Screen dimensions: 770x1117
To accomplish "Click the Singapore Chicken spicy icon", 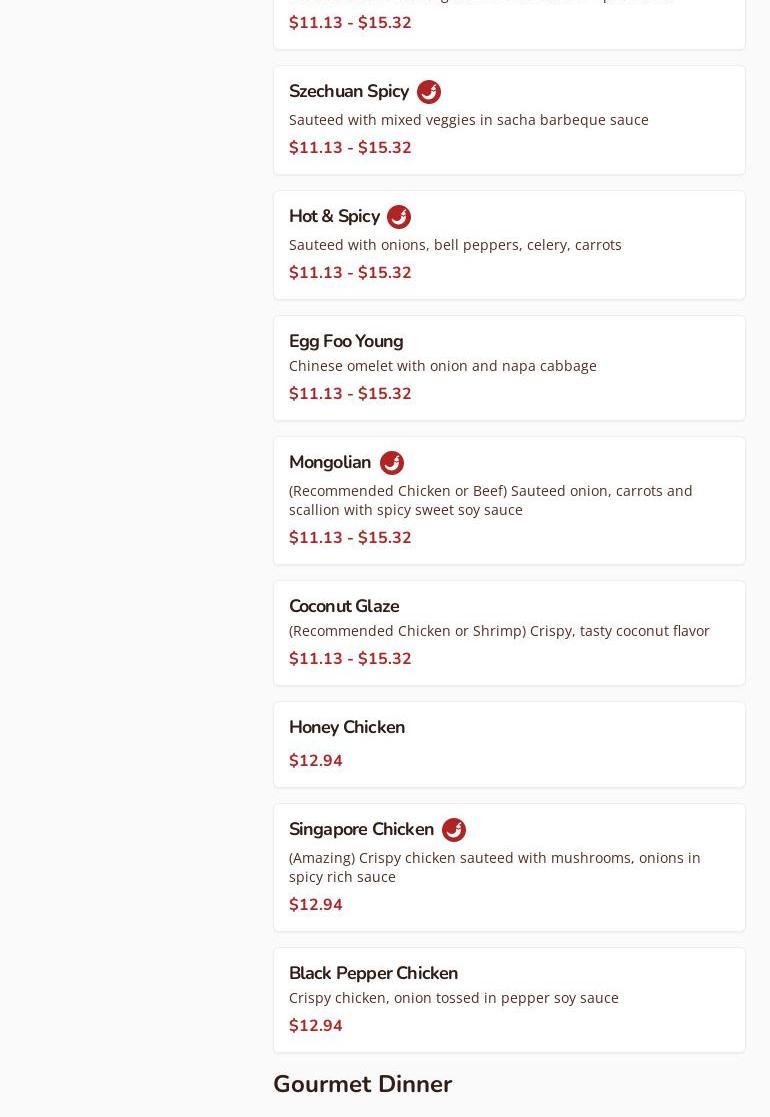I will point(454,830).
